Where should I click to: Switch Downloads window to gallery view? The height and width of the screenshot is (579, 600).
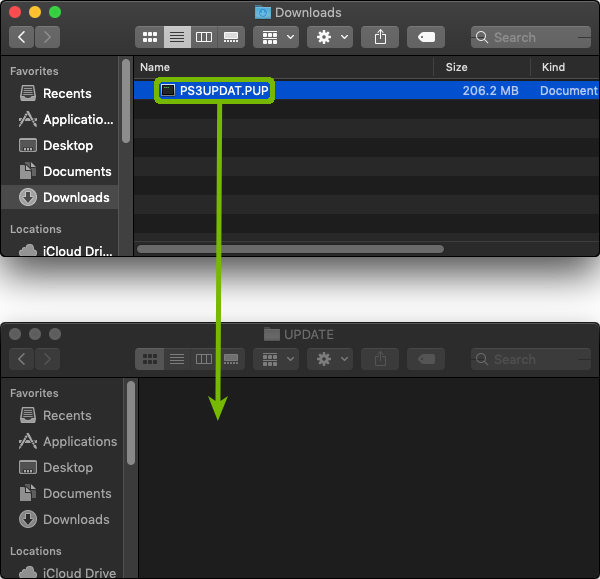[231, 37]
